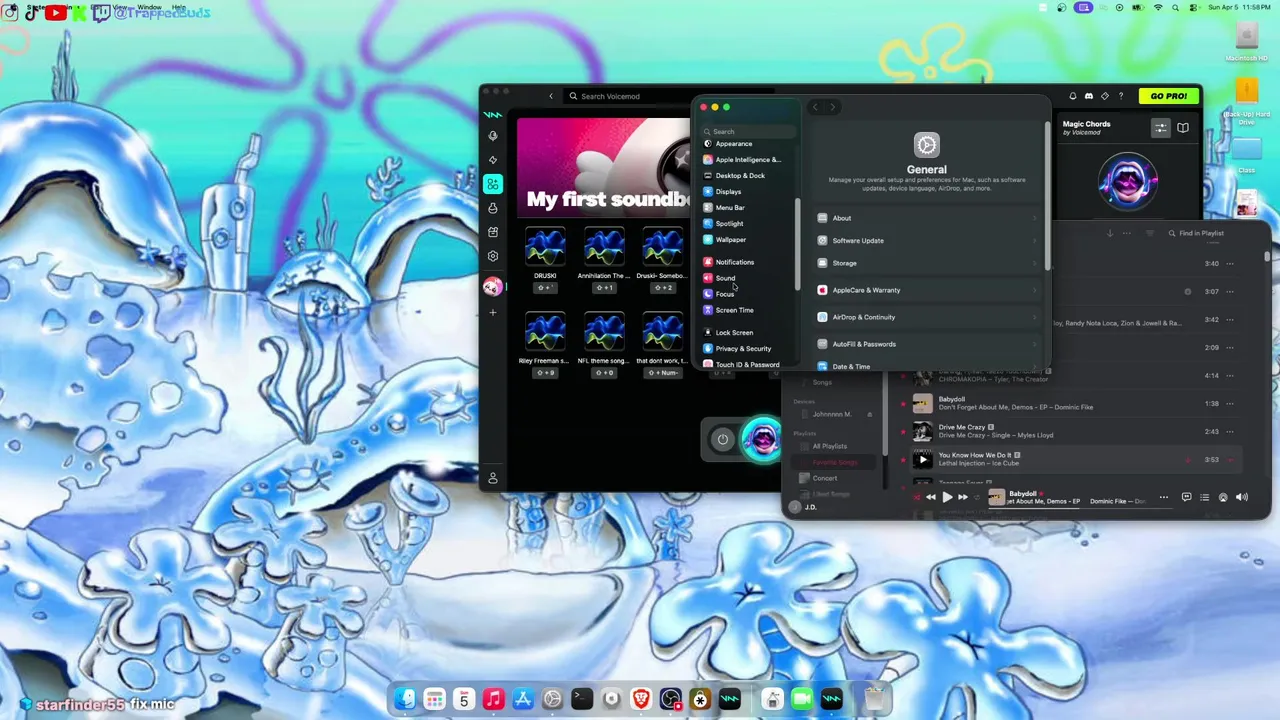Viewport: 1280px width, 720px height.
Task: Open Voicemod soundboard sidebar icon
Action: coord(492,184)
